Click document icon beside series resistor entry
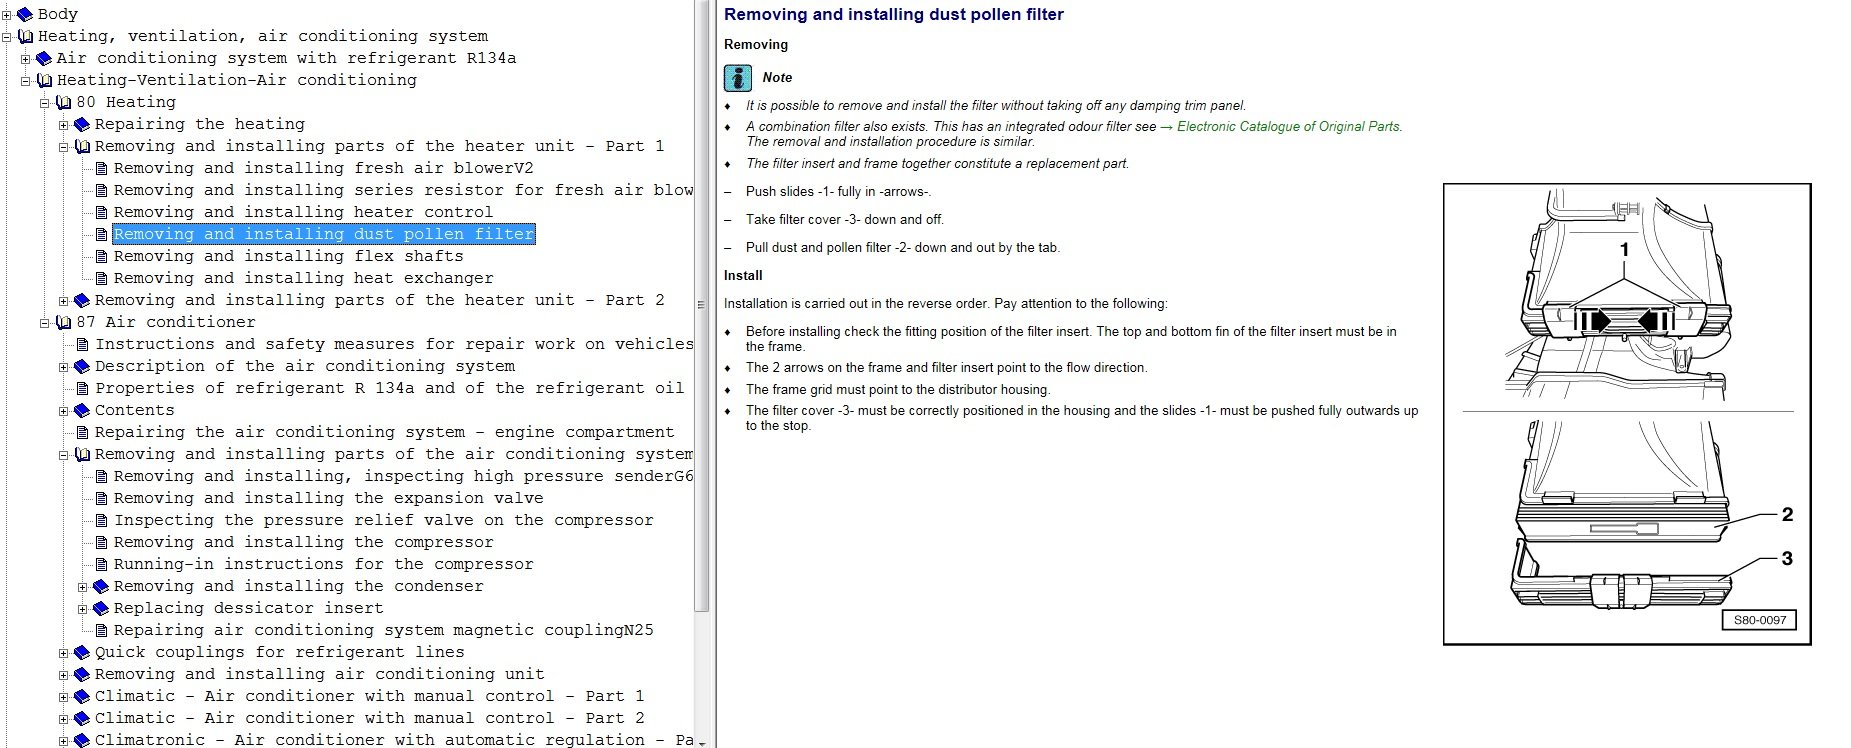The height and width of the screenshot is (748, 1851). pyautogui.click(x=101, y=191)
